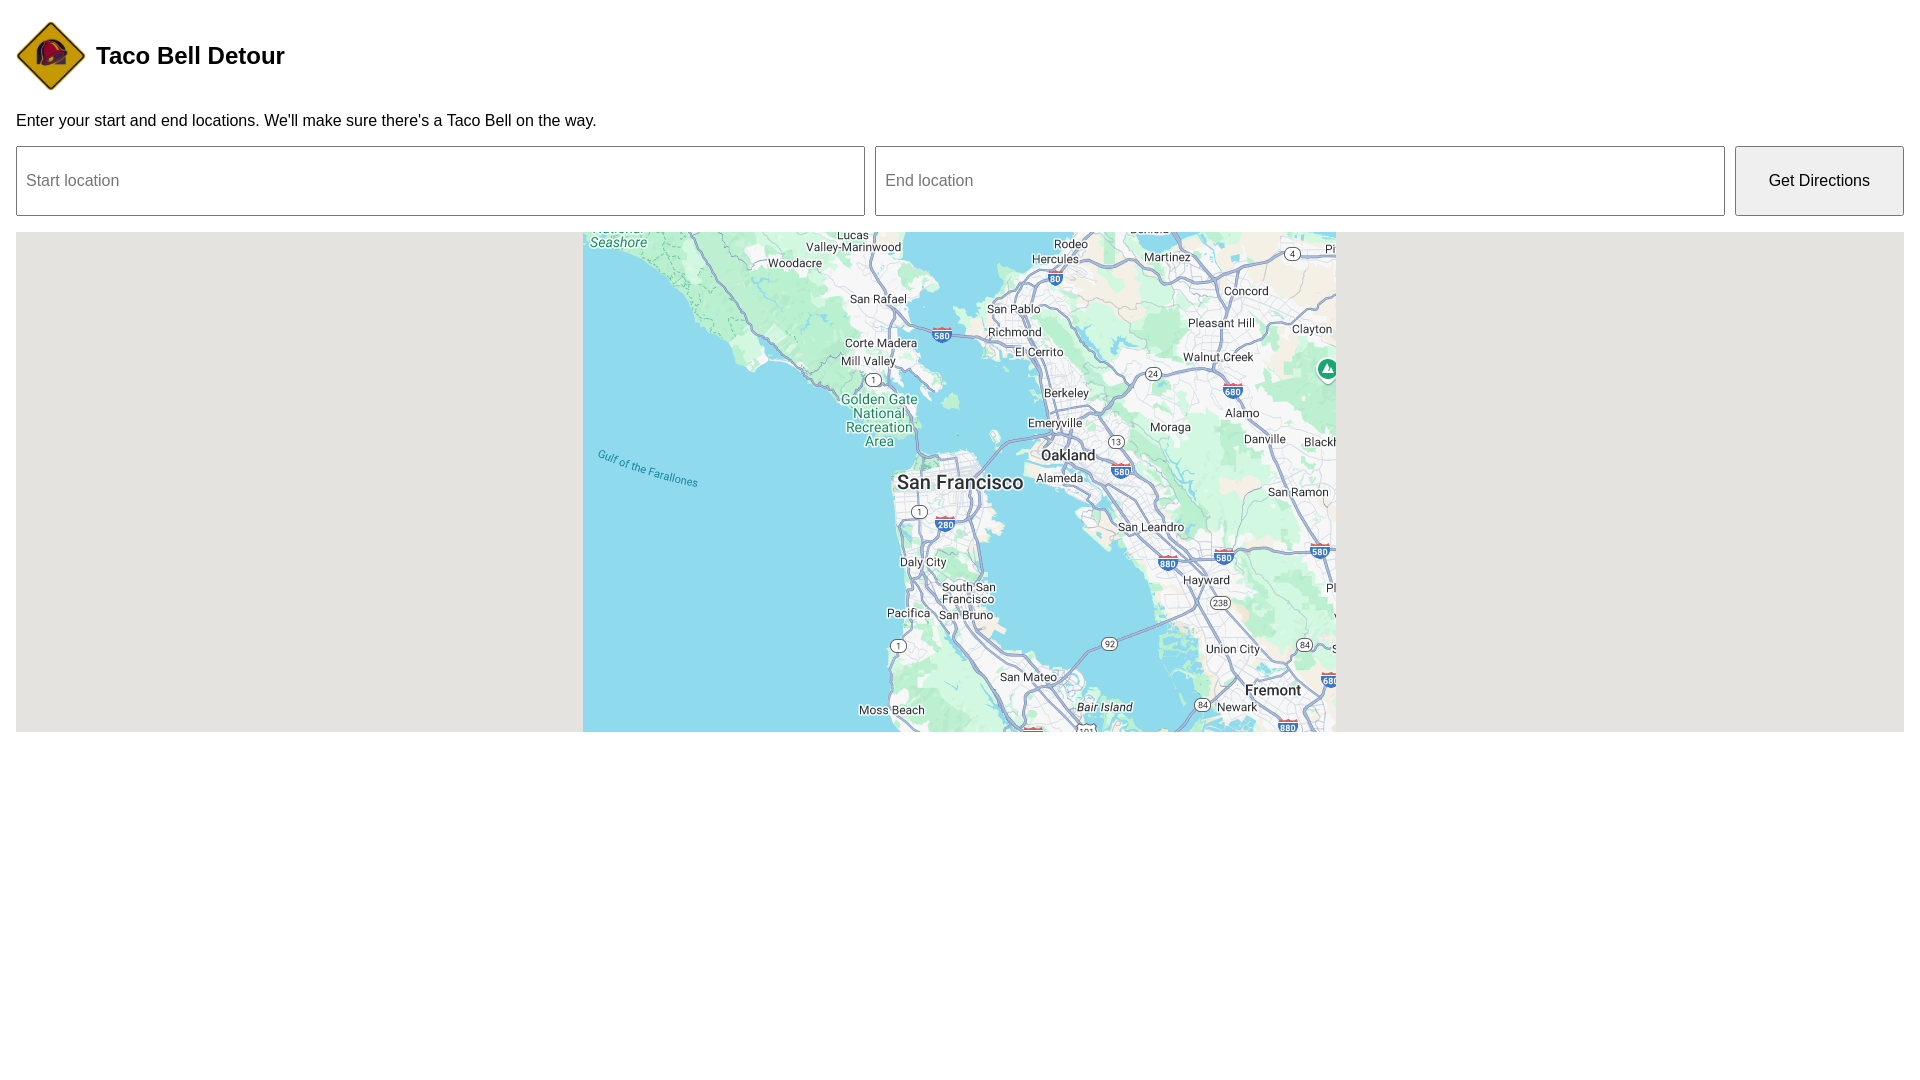Click the Golden Gate National Recreation Area label
Viewport: 1920px width, 1080px height.
pyautogui.click(x=879, y=420)
